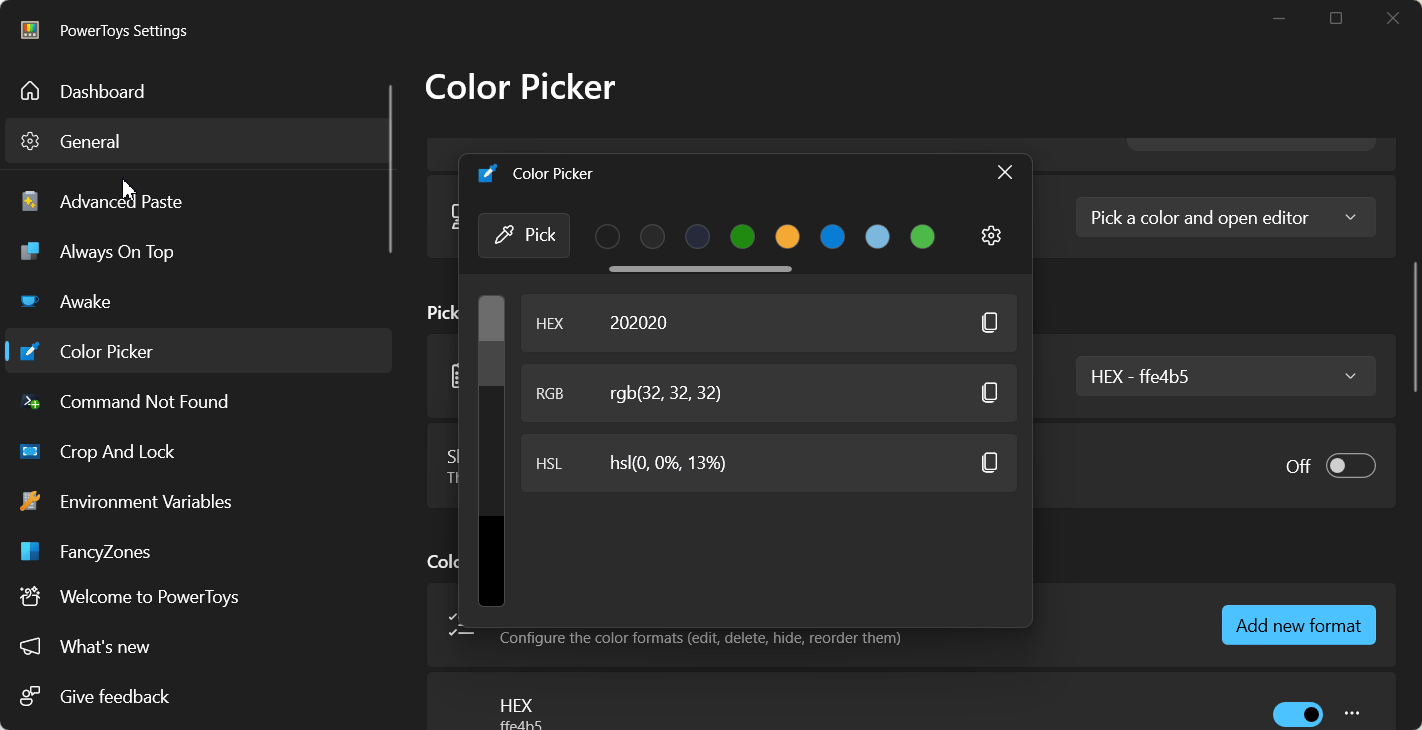Image resolution: width=1422 pixels, height=730 pixels.
Task: Click the settings page vertical scrollbar
Action: point(1416,326)
